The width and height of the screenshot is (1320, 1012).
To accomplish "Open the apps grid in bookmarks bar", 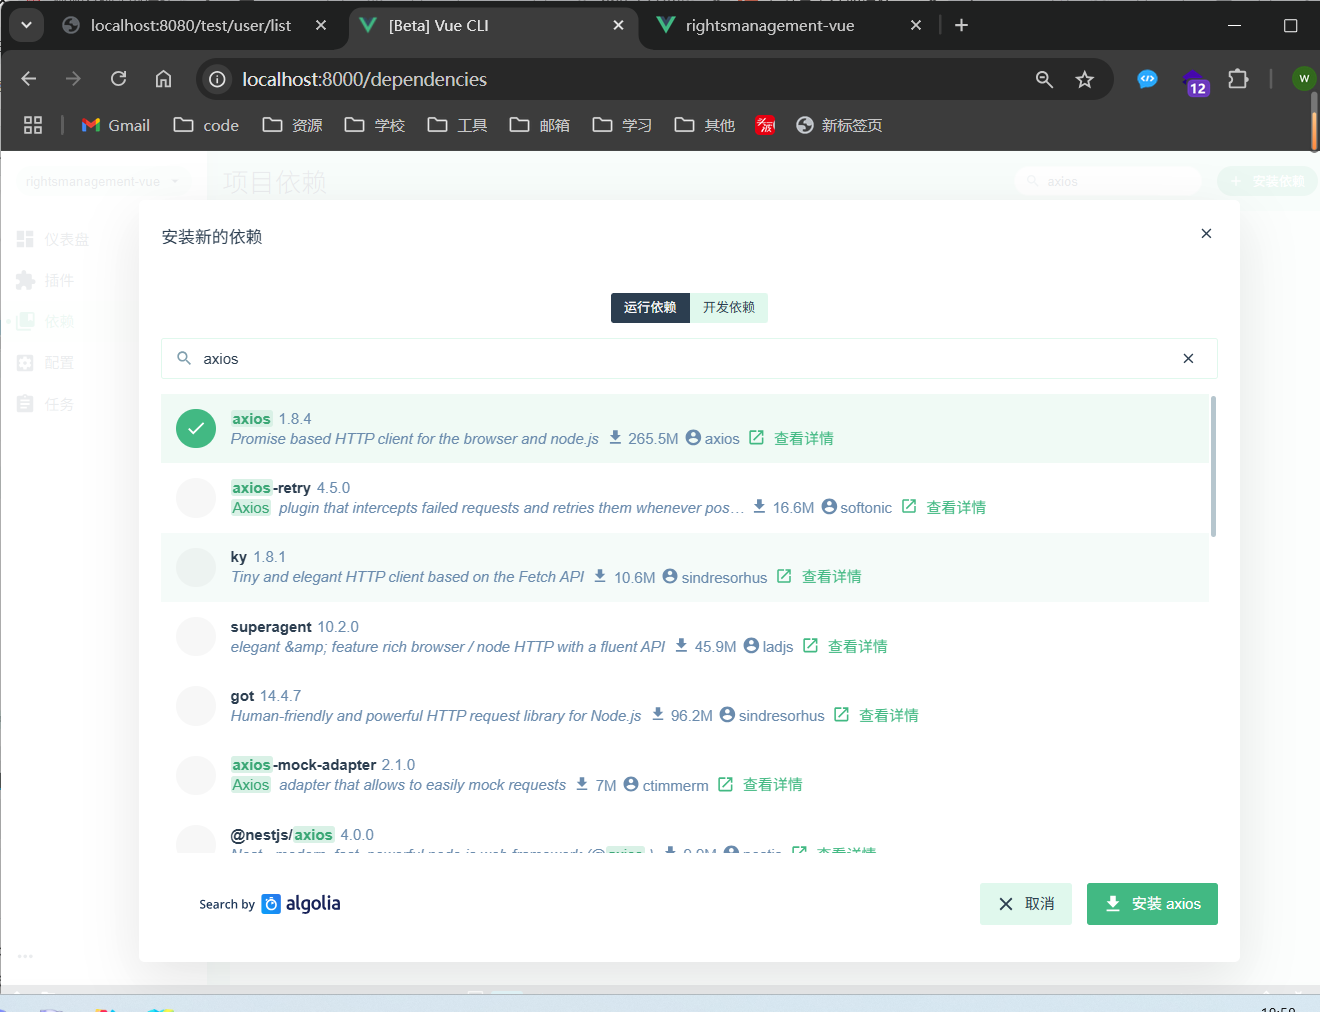I will pyautogui.click(x=33, y=125).
